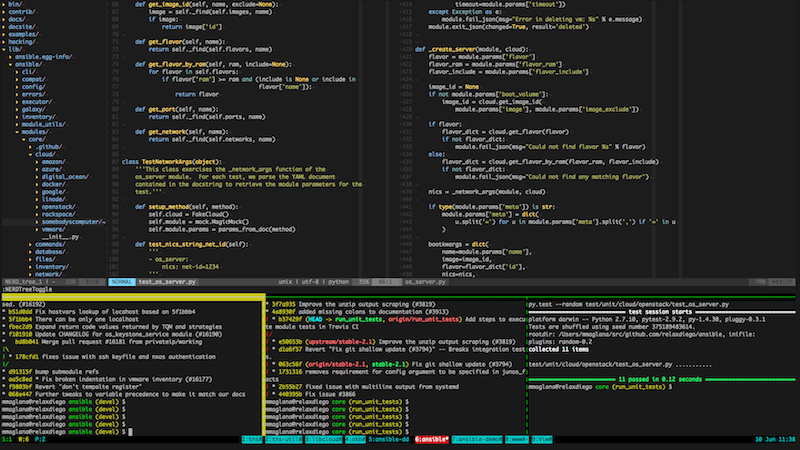The height and width of the screenshot is (450, 800).
Task: Click the utf-8 encoding indicator
Action: point(310,282)
